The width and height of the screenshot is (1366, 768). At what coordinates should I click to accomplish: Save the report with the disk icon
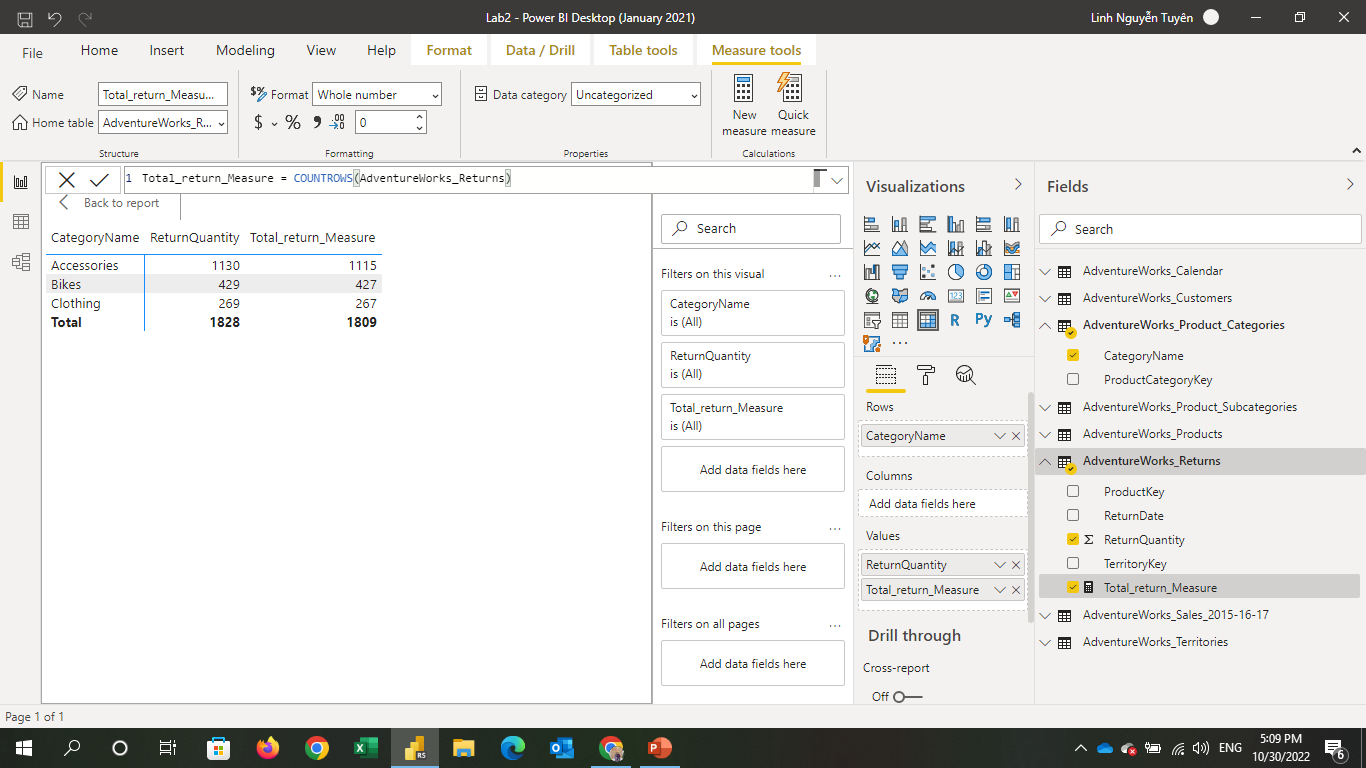(x=25, y=18)
